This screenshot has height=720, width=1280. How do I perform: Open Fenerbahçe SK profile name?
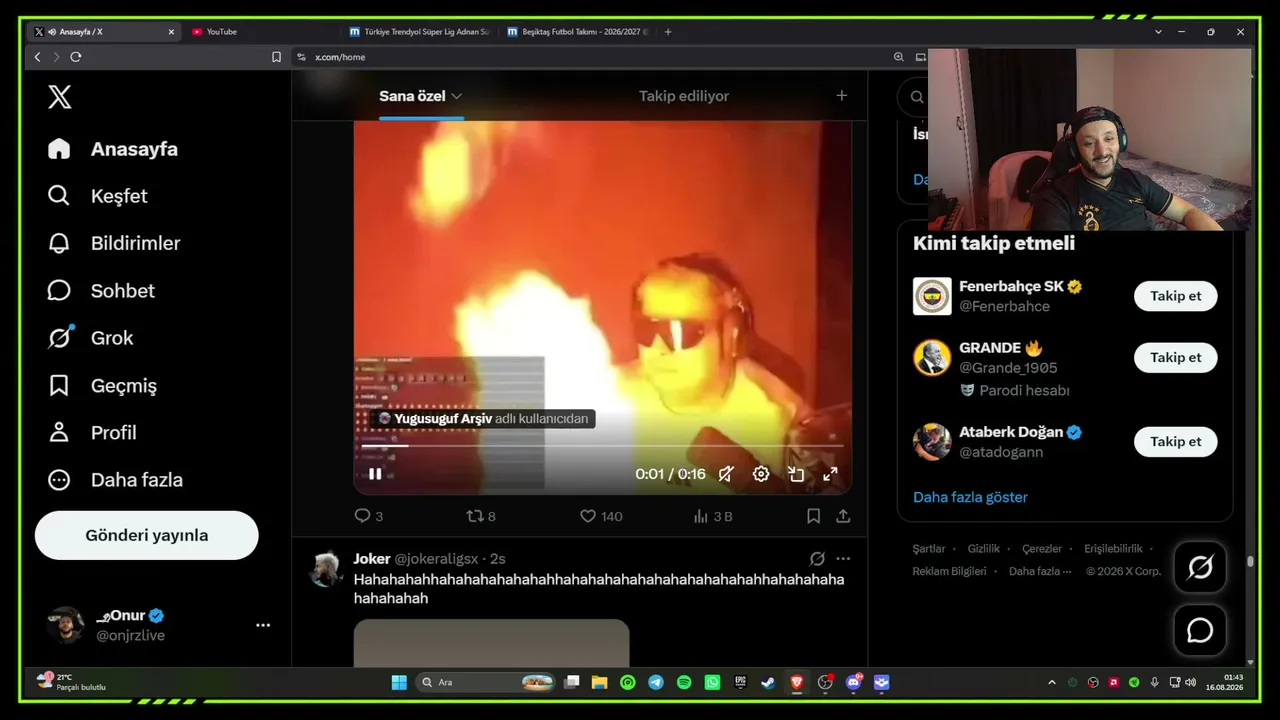1013,287
